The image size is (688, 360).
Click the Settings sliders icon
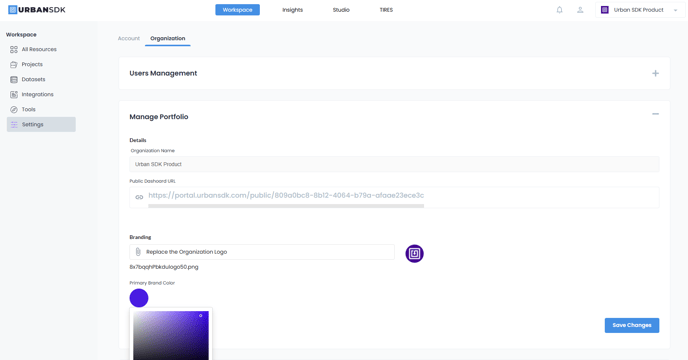pos(14,125)
